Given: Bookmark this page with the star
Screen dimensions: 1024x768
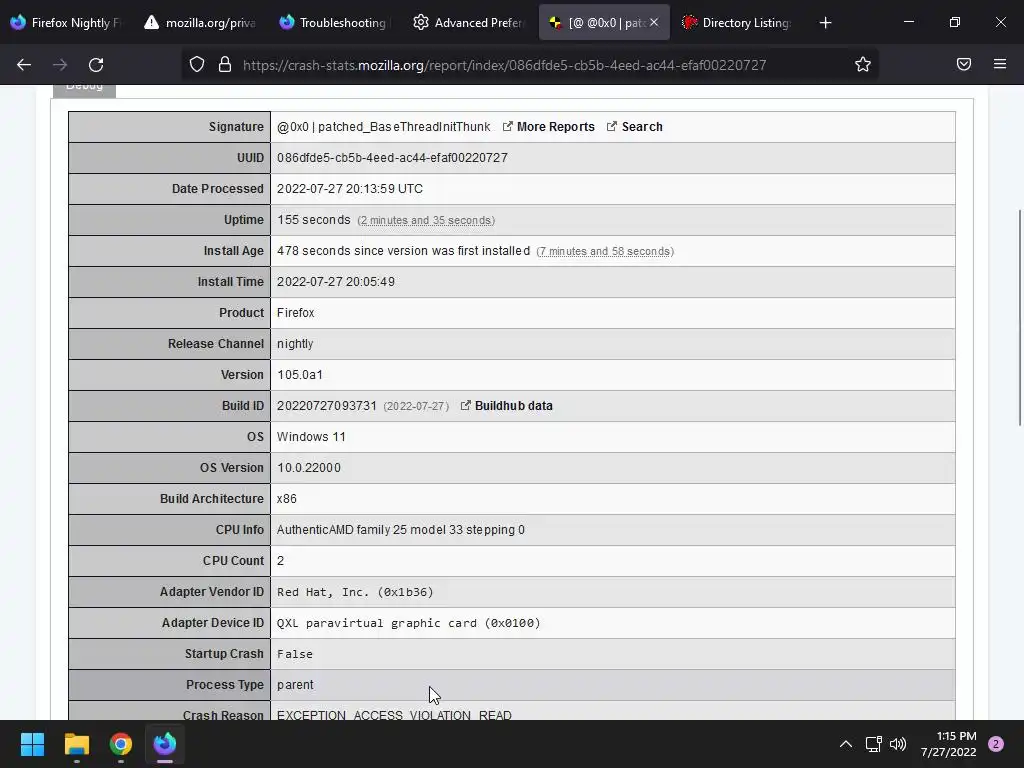Looking at the screenshot, I should [863, 64].
